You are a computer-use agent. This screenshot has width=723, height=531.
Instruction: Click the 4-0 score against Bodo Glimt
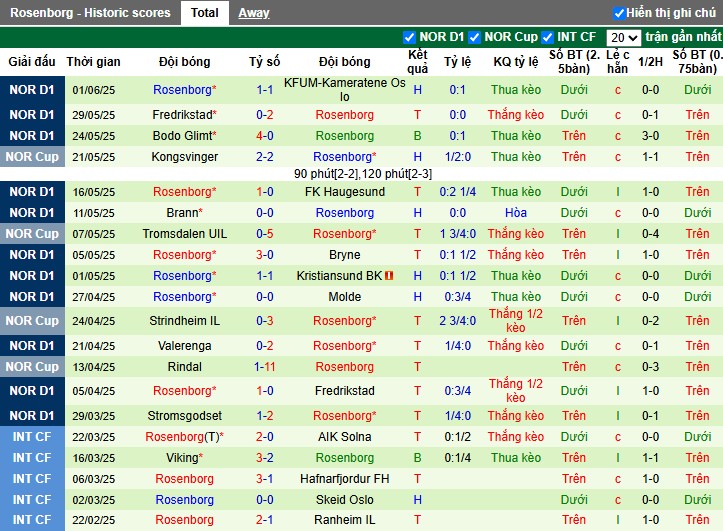click(x=265, y=136)
